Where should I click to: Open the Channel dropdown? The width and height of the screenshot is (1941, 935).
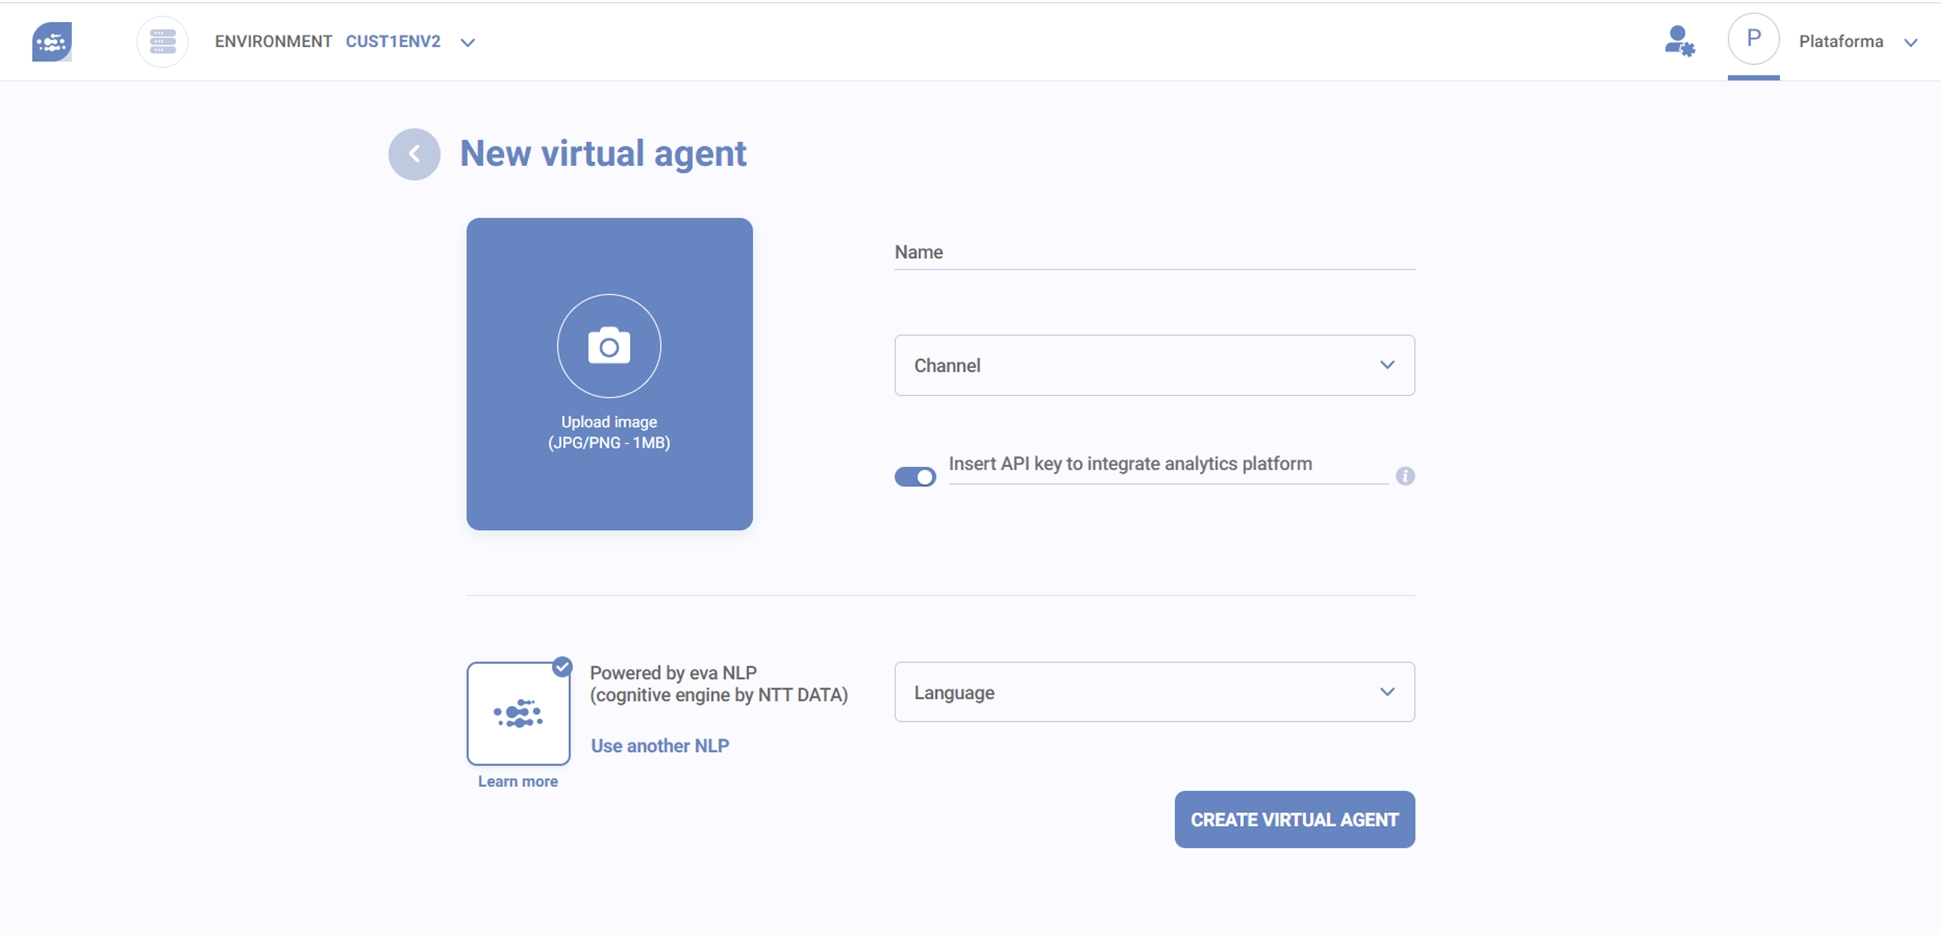(x=1154, y=365)
